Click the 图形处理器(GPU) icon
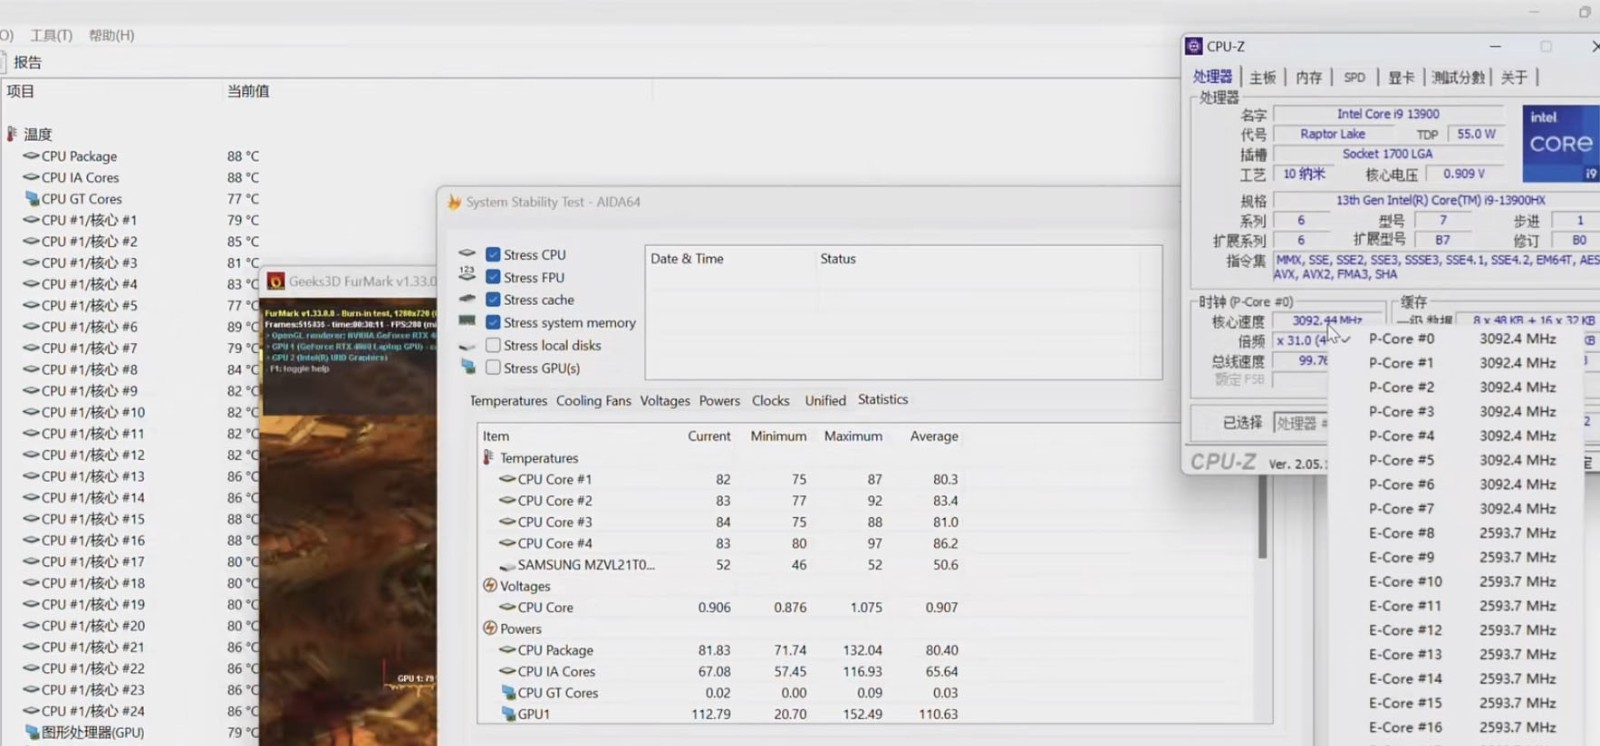 point(32,732)
